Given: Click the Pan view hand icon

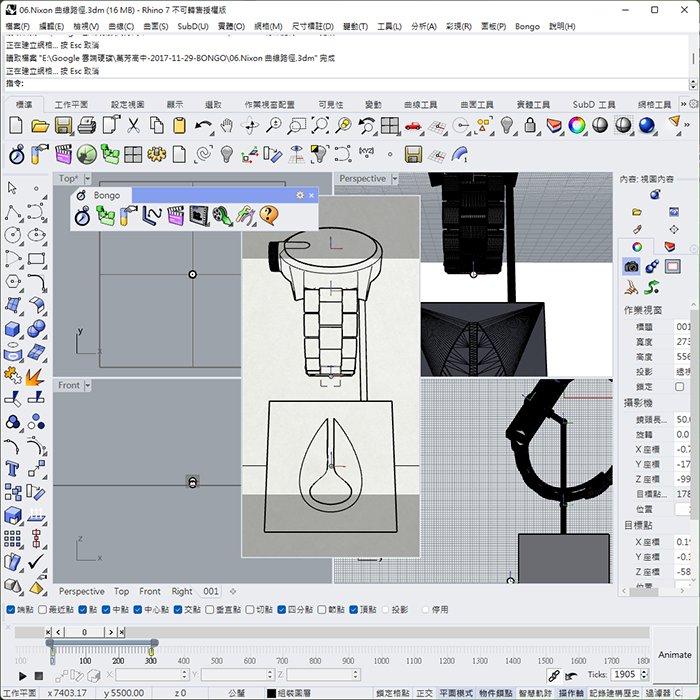Looking at the screenshot, I should (227, 125).
